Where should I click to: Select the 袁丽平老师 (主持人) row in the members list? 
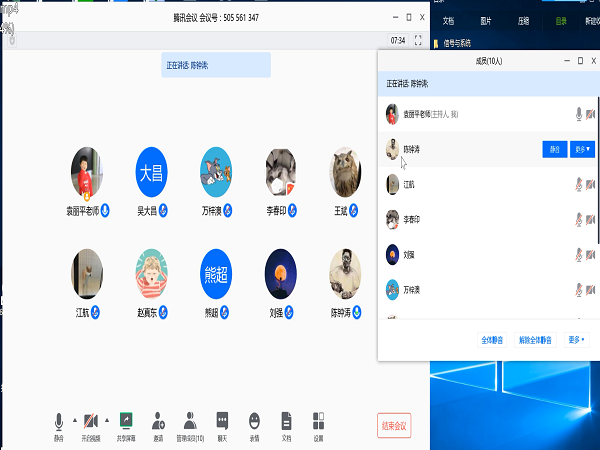click(488, 114)
